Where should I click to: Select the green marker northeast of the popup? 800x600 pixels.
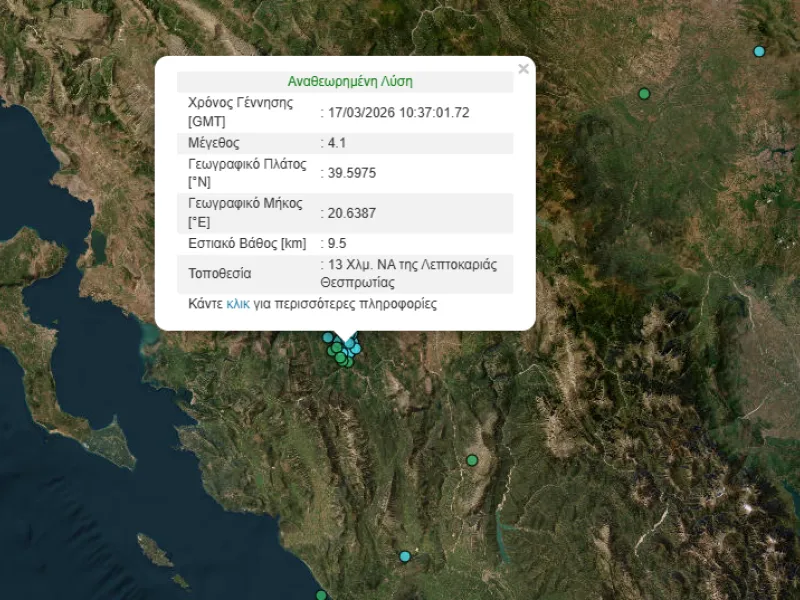[644, 94]
